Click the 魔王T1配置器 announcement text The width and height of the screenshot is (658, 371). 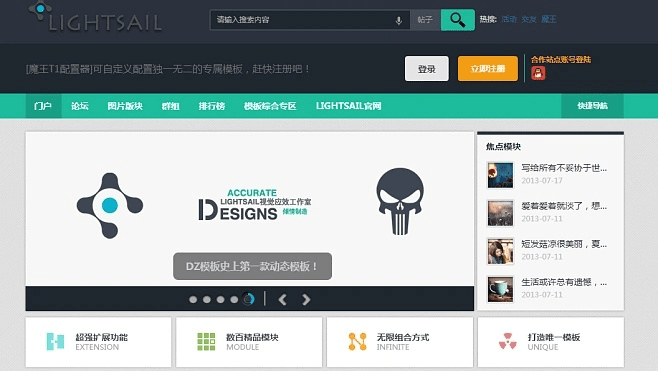click(x=168, y=69)
